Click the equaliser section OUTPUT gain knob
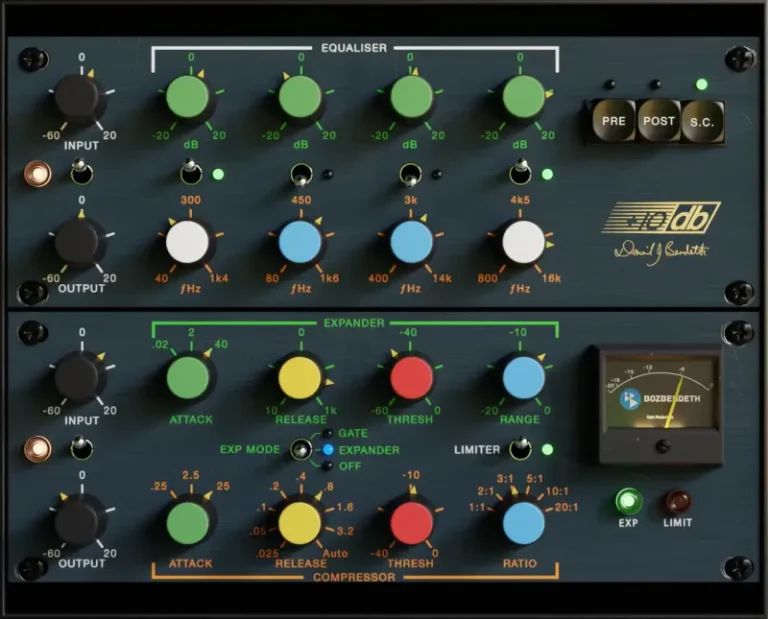This screenshot has height=619, width=768. [76, 241]
